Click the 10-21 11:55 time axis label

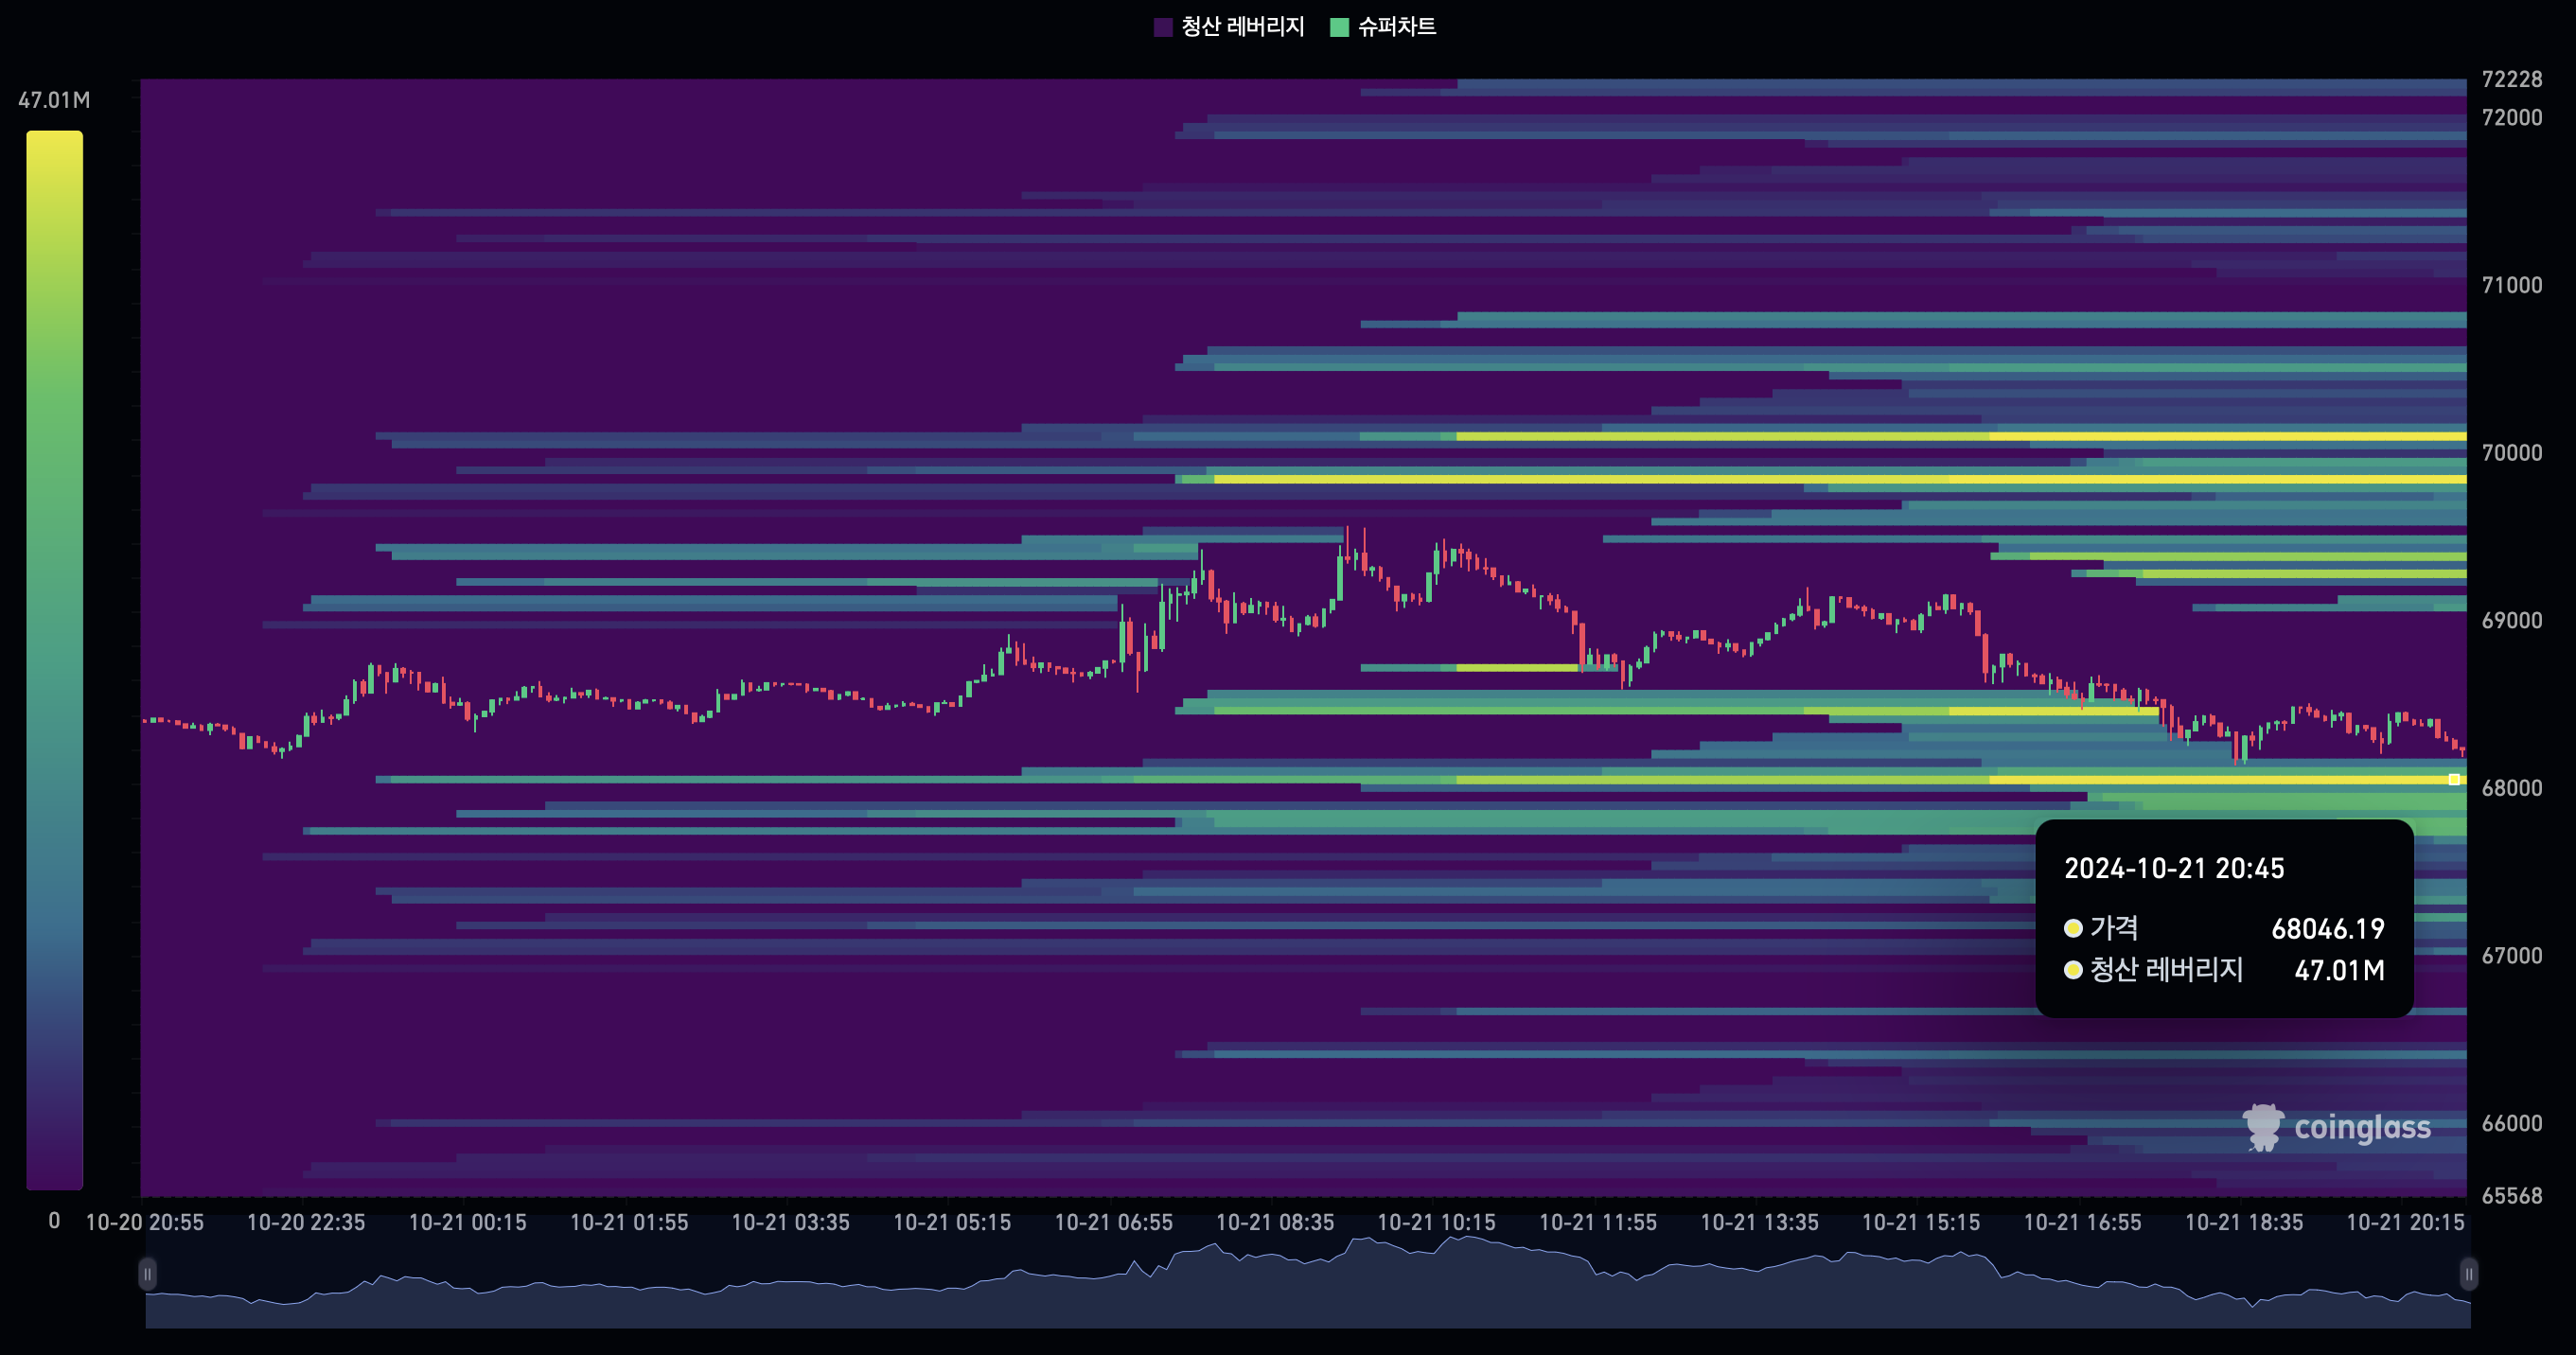pyautogui.click(x=1598, y=1222)
